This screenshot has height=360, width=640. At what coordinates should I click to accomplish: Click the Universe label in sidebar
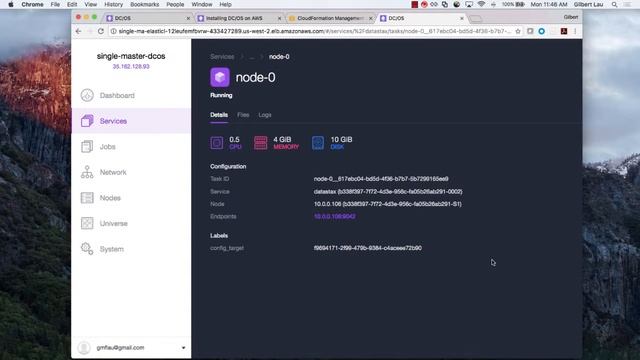(113, 224)
